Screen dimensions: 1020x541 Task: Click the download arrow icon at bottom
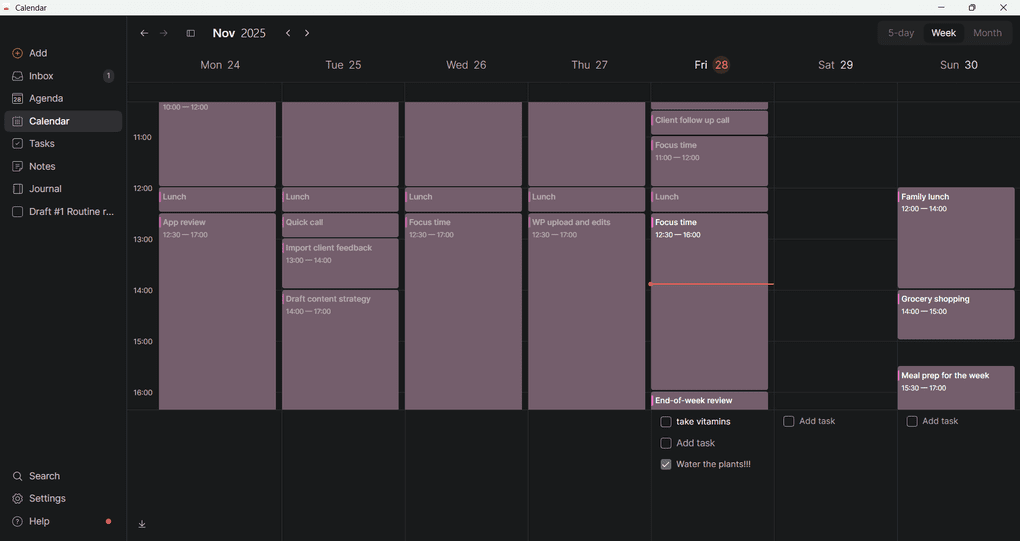tap(142, 524)
